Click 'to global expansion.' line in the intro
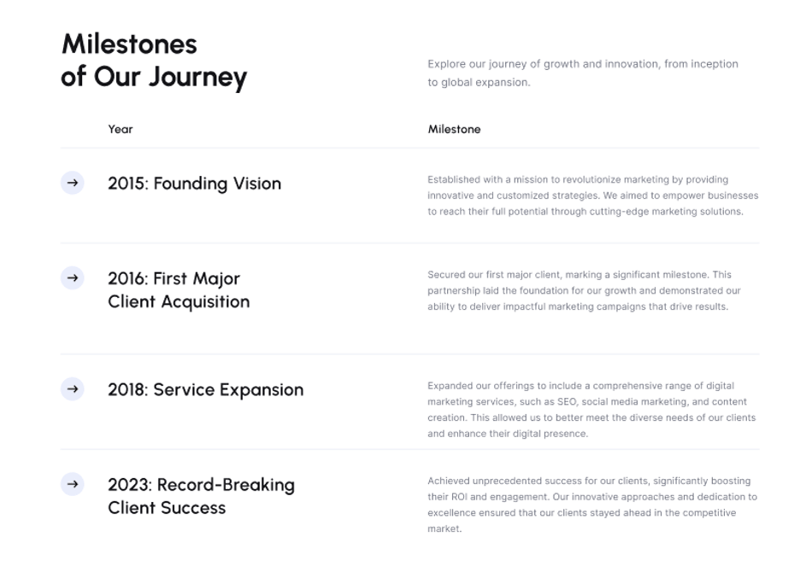The width and height of the screenshot is (800, 572). [x=478, y=83]
